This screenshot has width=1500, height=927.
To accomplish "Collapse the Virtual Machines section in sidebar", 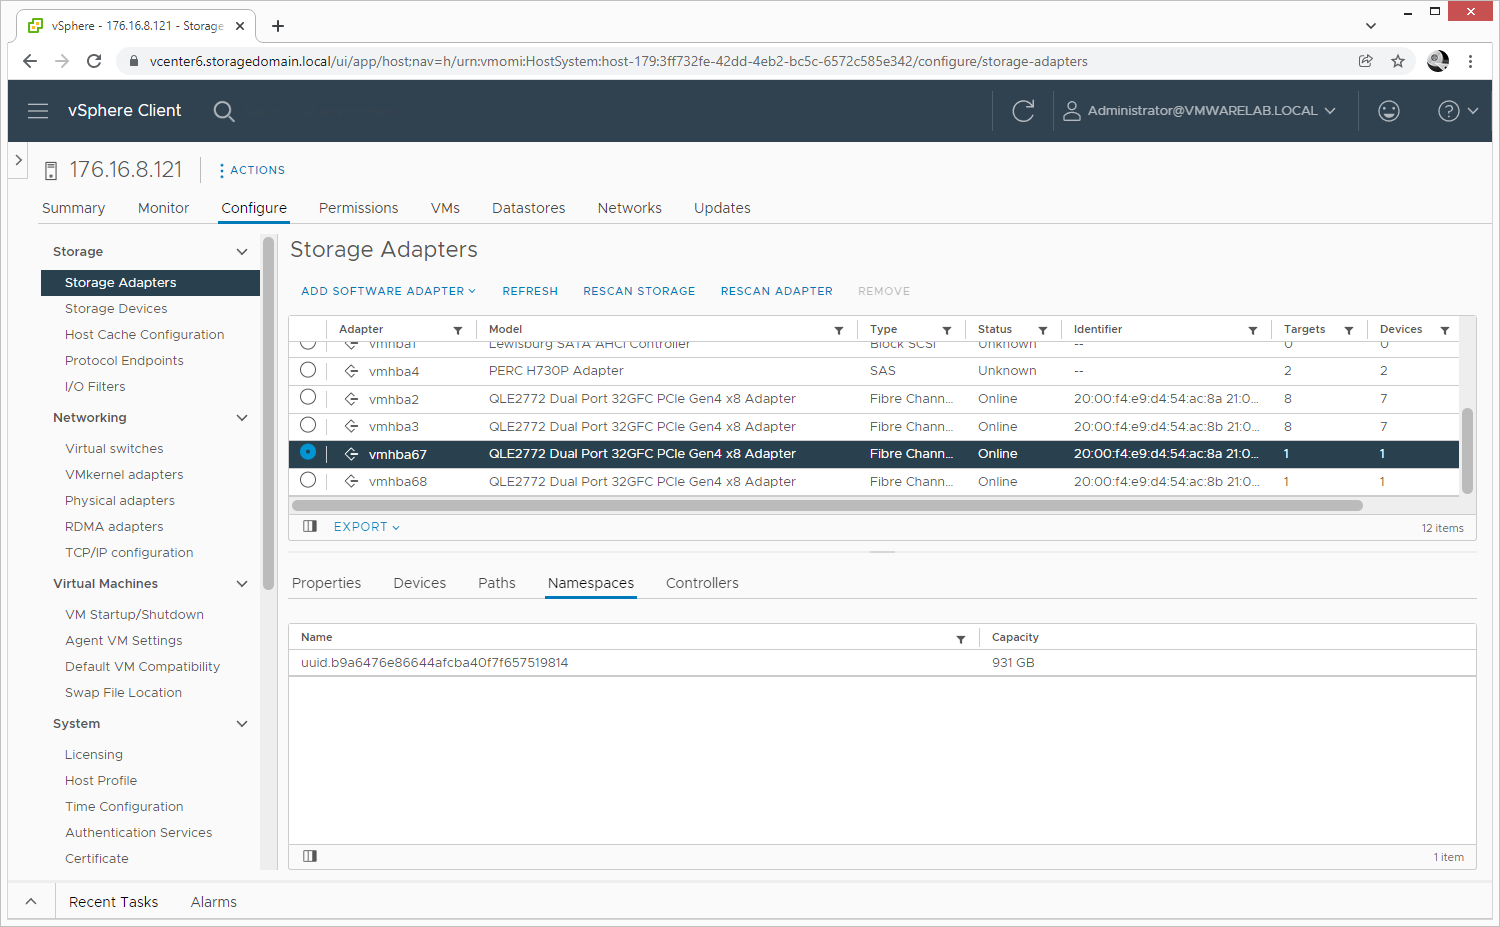I will tap(241, 584).
